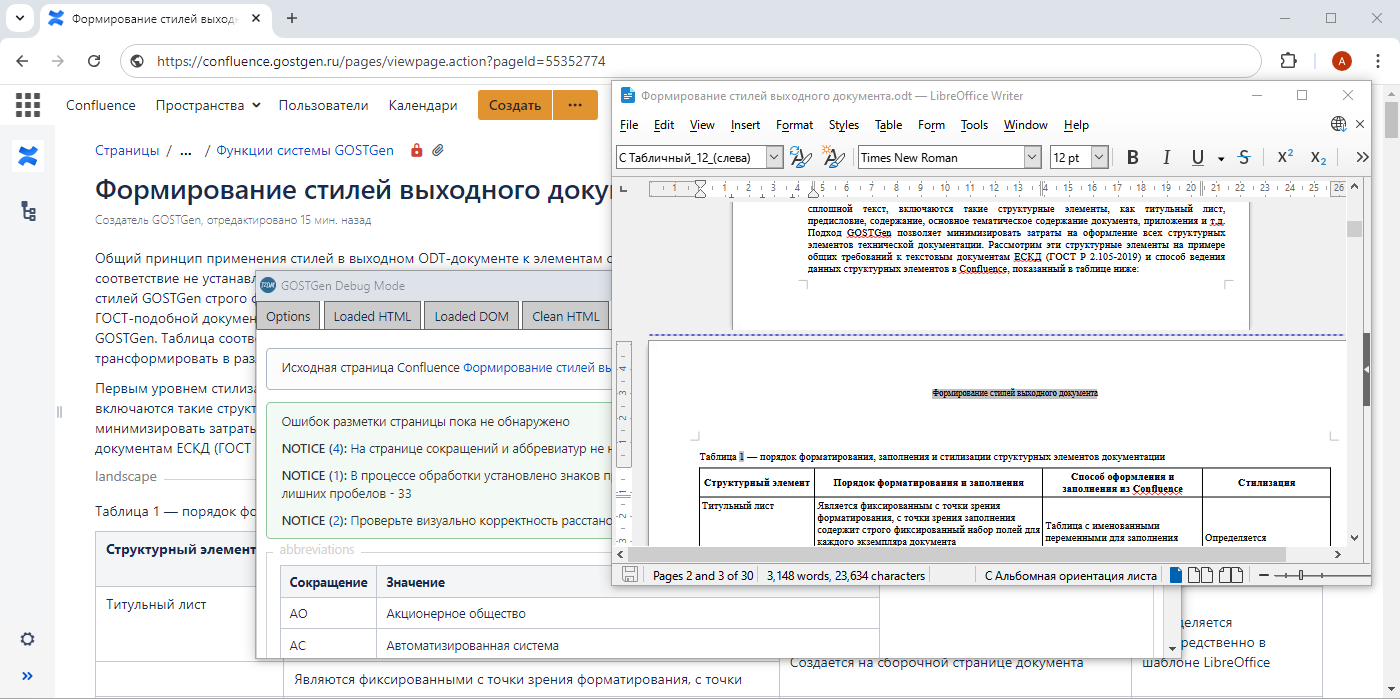
Task: Open browser extensions puzzle icon
Action: coord(1289,61)
